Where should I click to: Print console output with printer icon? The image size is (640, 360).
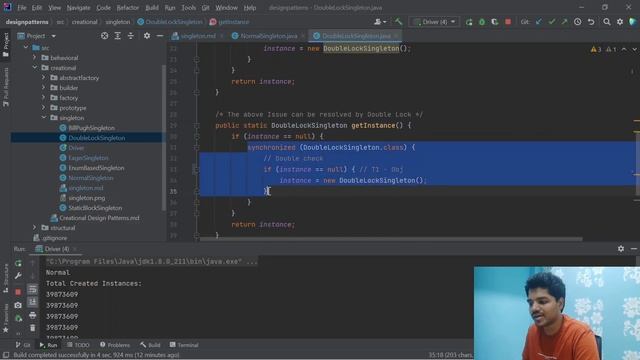pyautogui.click(x=33, y=315)
